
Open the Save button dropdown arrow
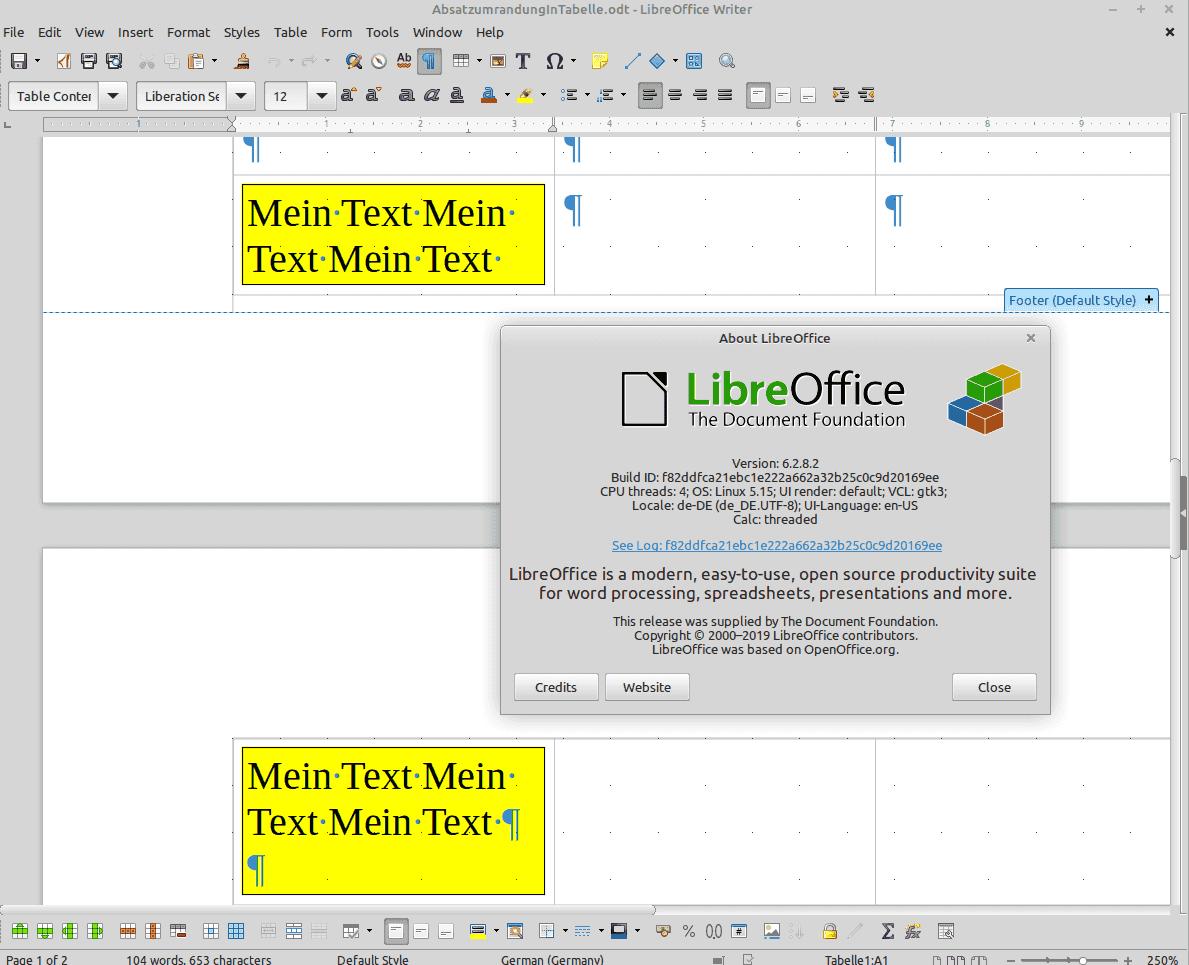(x=37, y=61)
